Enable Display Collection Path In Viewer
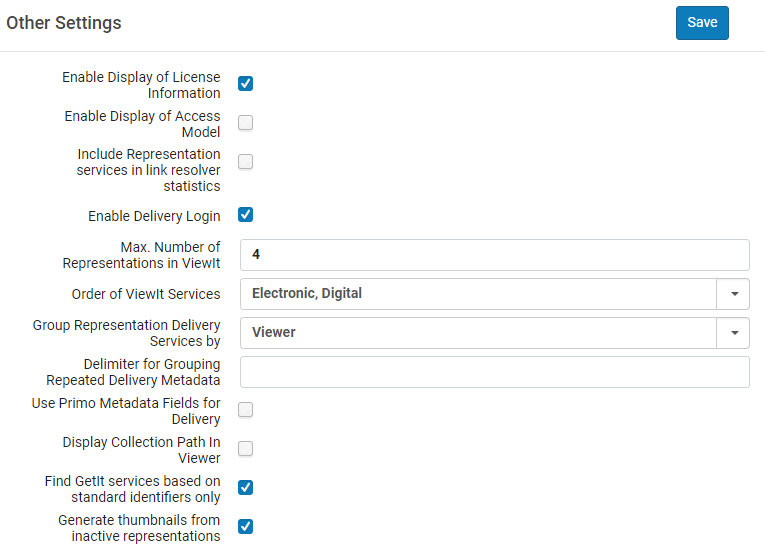 (245, 449)
